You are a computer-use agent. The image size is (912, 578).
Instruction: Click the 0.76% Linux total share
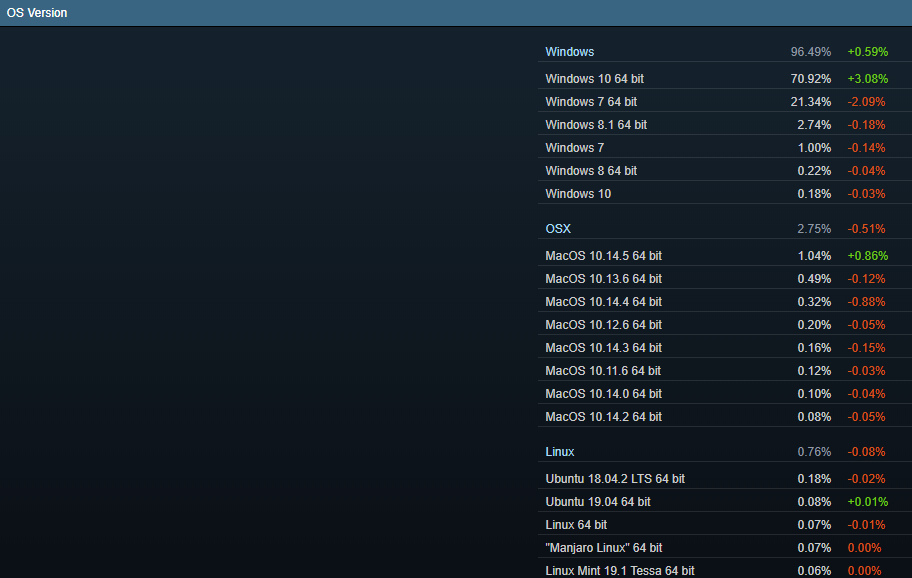click(x=814, y=452)
